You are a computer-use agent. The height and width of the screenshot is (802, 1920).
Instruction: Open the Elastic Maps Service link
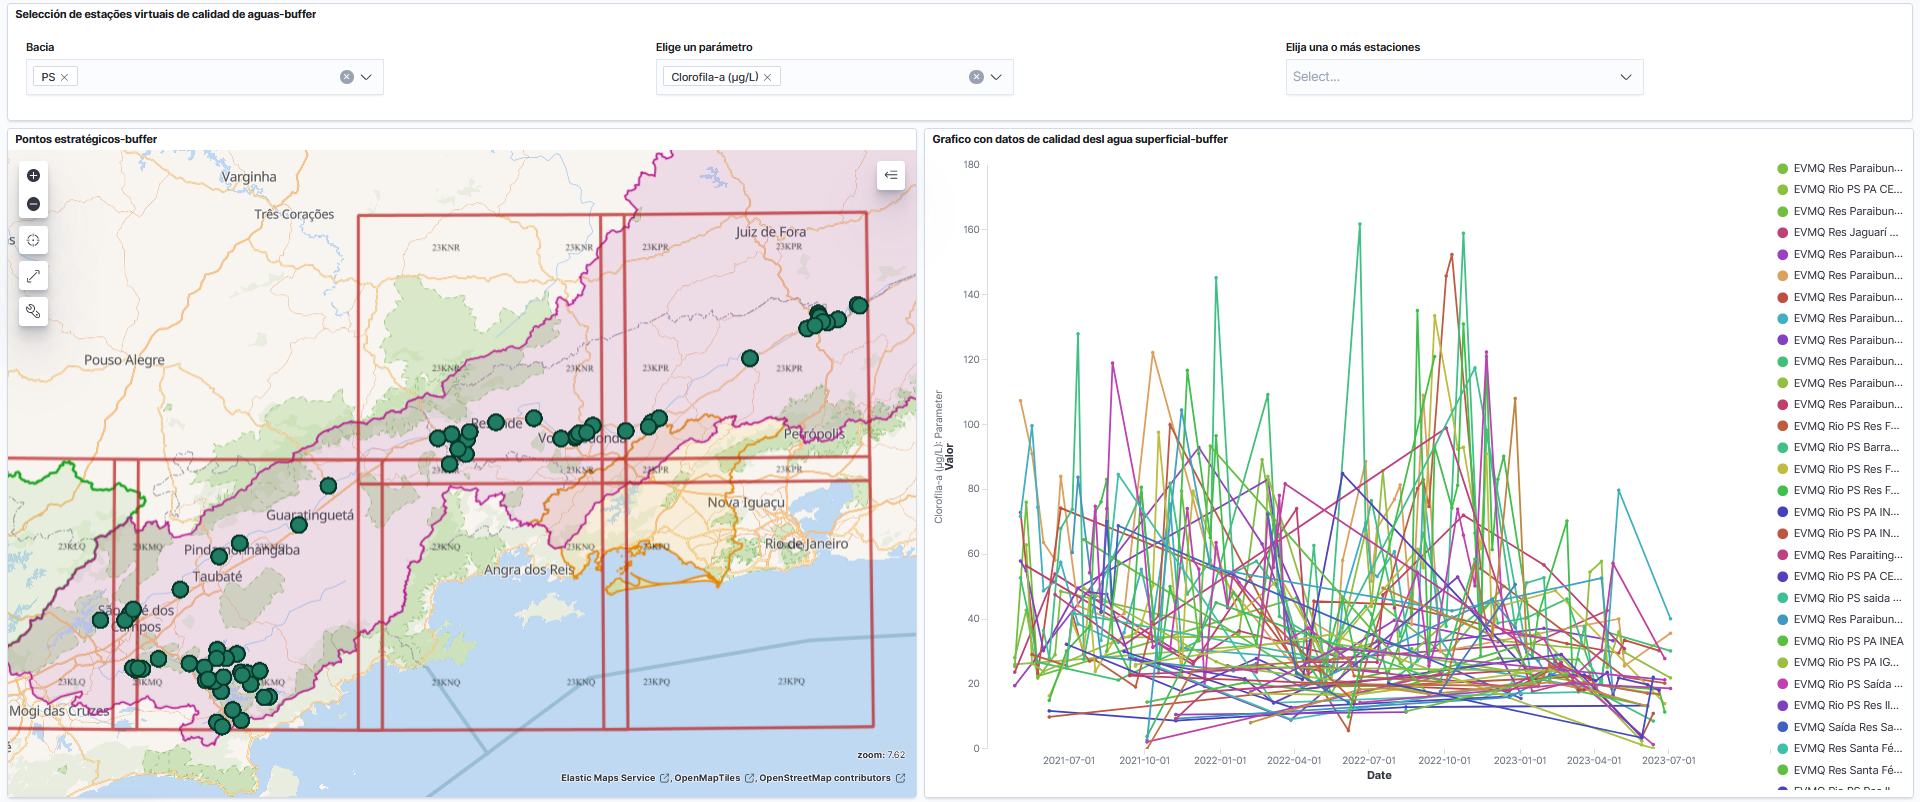(x=608, y=778)
